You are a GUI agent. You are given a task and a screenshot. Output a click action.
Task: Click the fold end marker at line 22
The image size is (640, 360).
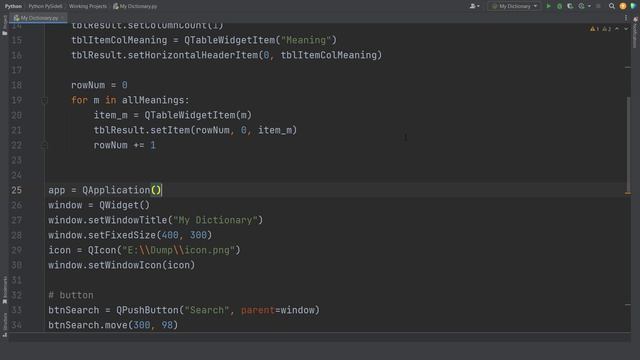44,145
